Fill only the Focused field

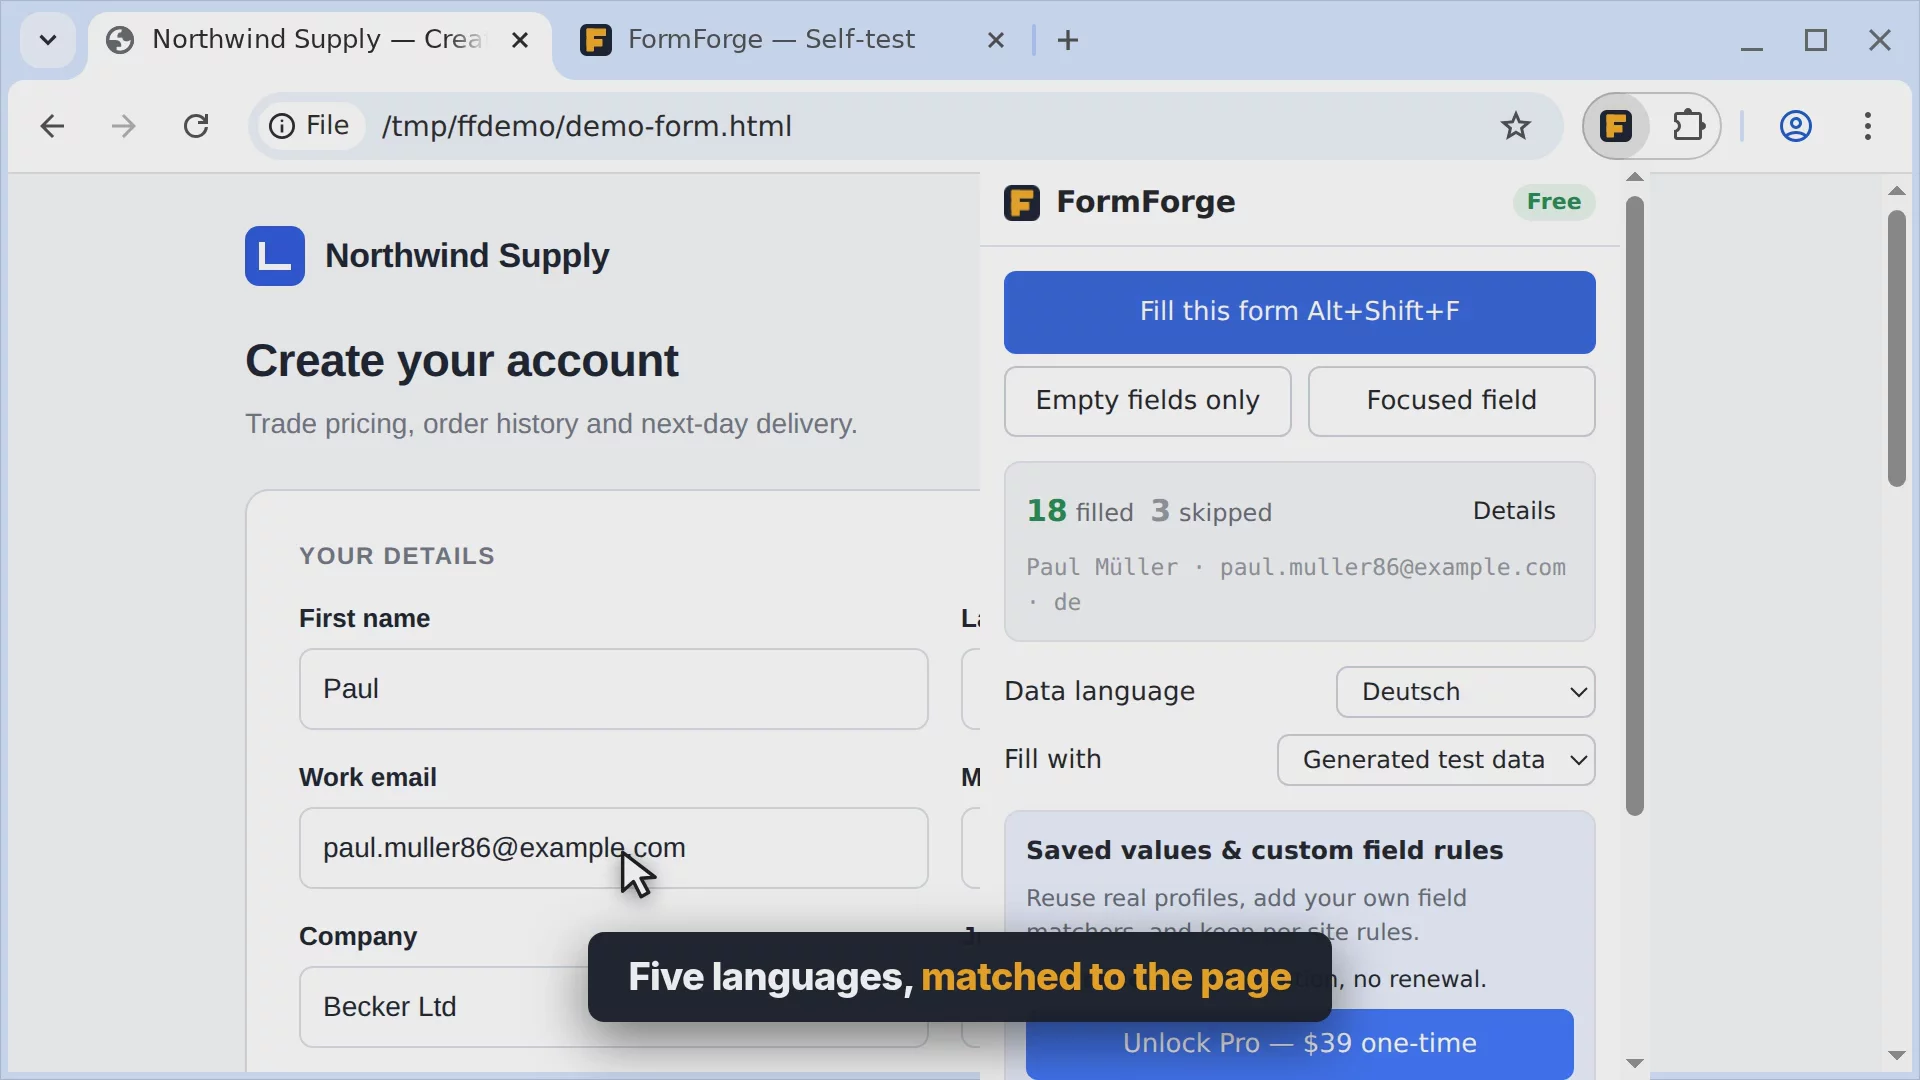click(1451, 401)
